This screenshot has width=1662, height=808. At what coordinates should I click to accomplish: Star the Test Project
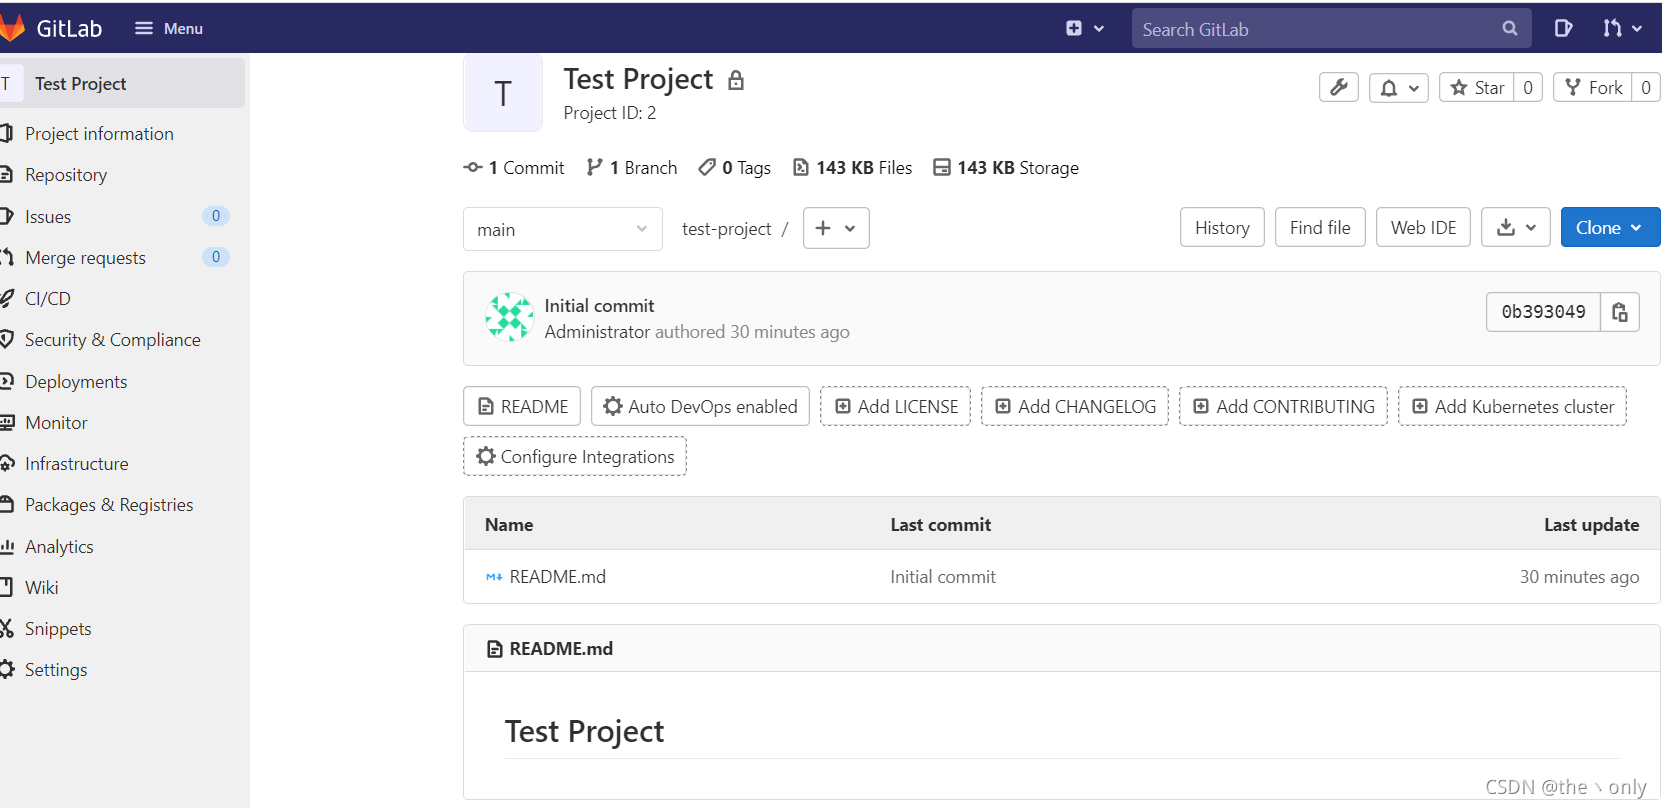pyautogui.click(x=1477, y=88)
